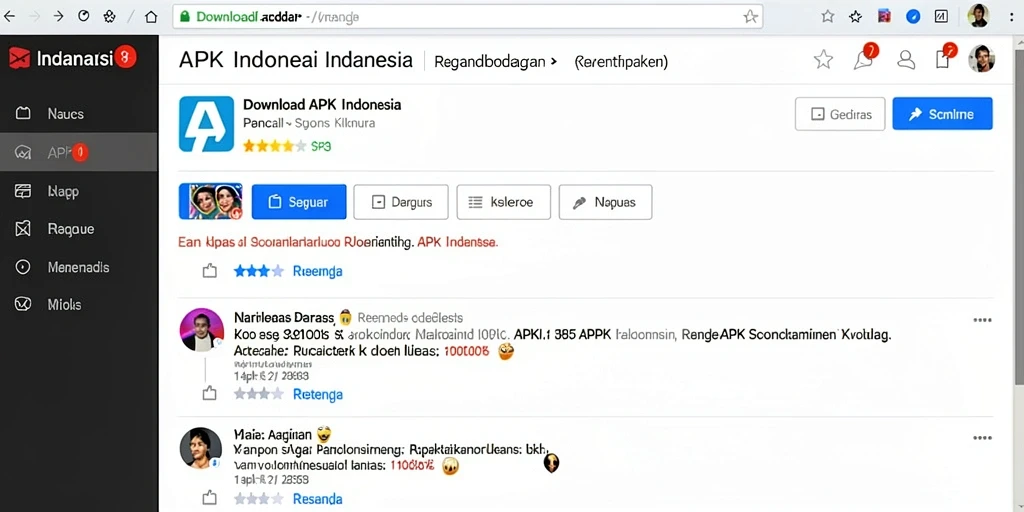
Task: Open the Menenadis sidebar item
Action: click(78, 267)
